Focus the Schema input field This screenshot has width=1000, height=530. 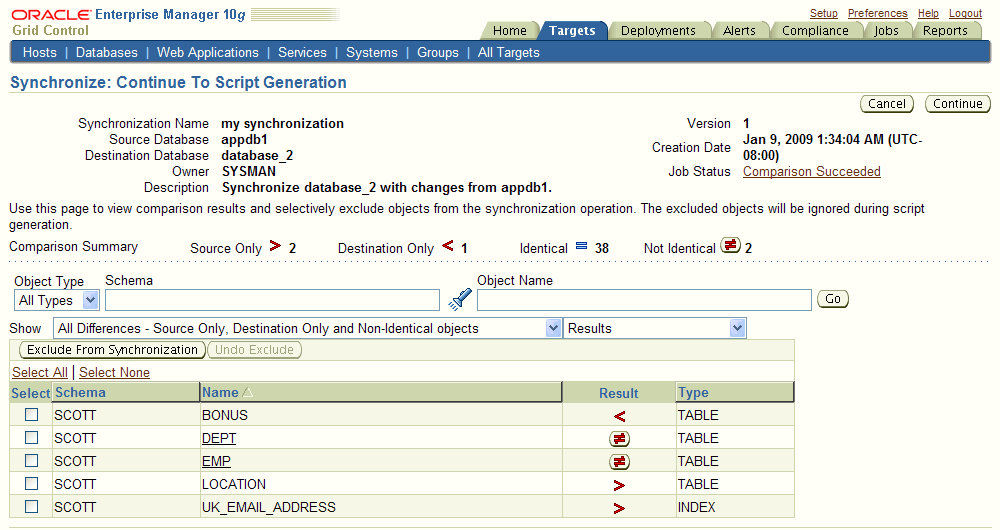(272, 300)
